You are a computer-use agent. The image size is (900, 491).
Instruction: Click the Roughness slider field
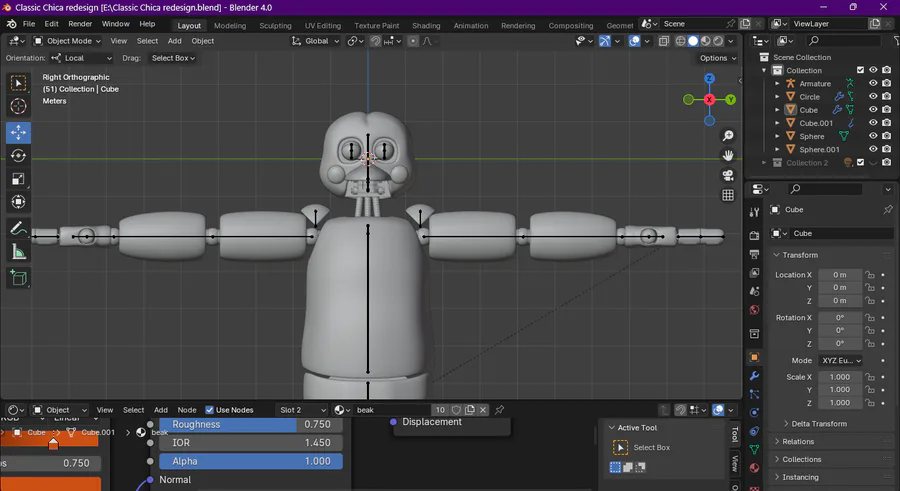(x=251, y=424)
